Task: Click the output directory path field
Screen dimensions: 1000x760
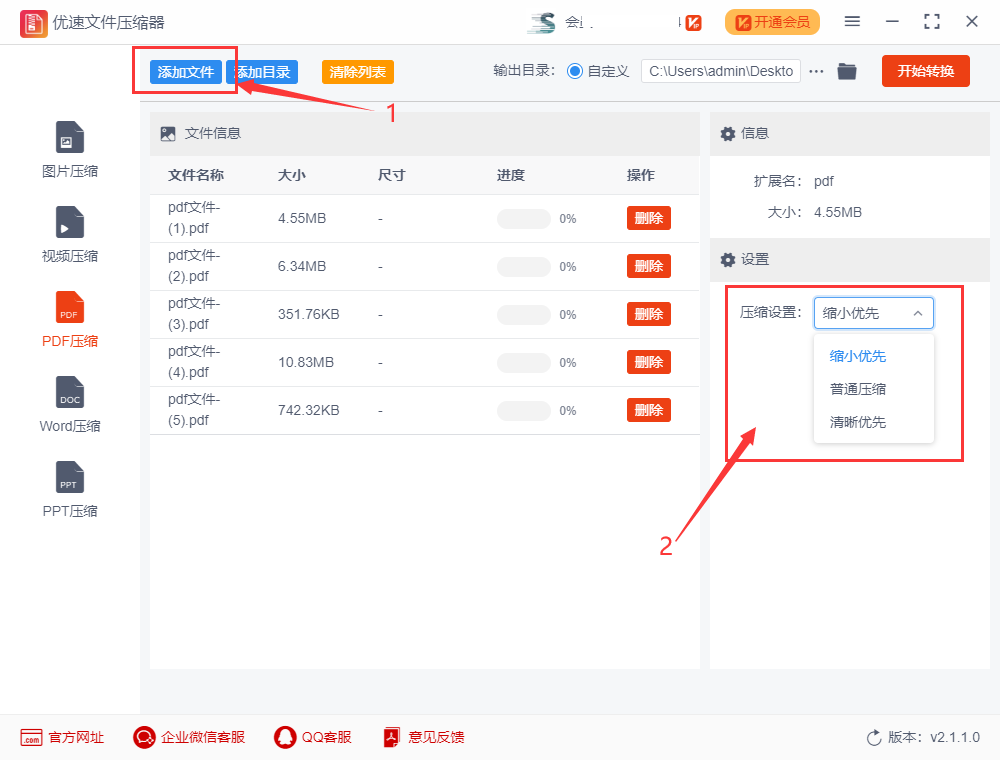Action: coord(721,71)
